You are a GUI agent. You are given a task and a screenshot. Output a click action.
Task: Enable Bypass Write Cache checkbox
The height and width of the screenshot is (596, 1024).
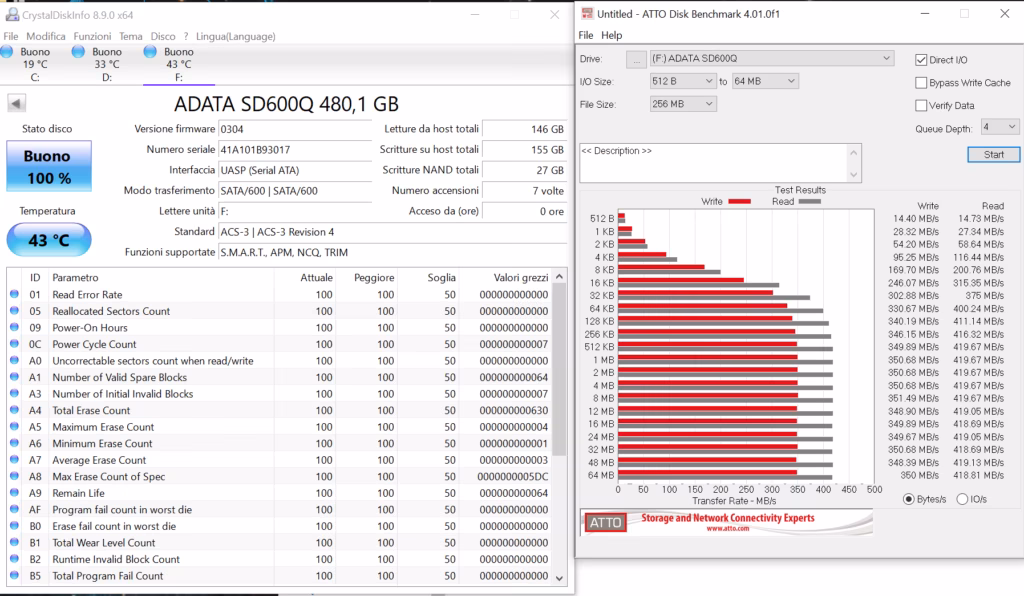(x=921, y=83)
